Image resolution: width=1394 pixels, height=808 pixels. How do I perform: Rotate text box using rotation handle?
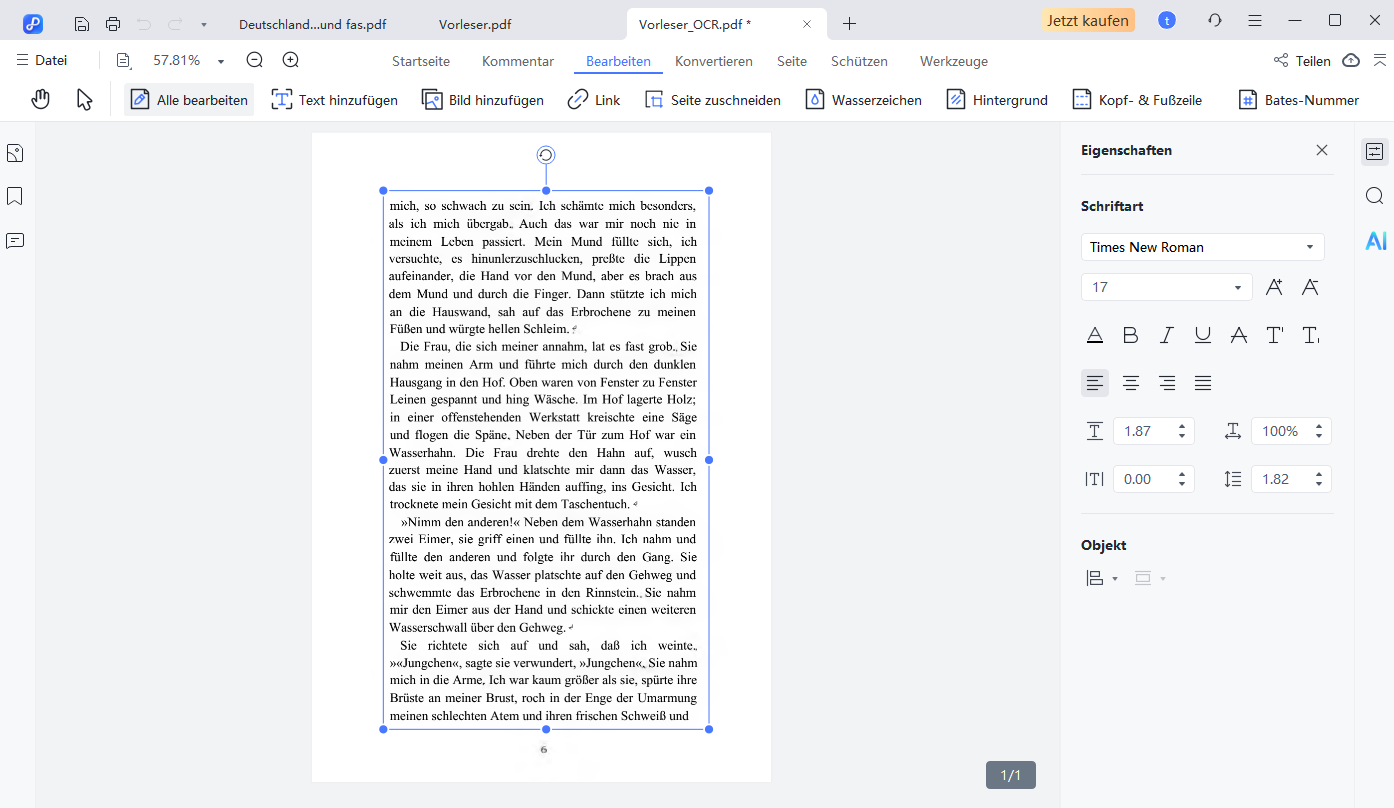546,155
